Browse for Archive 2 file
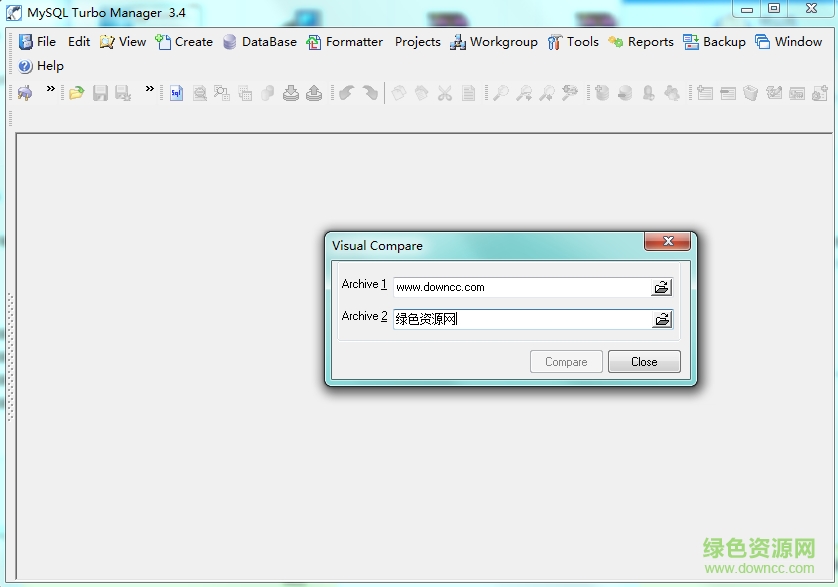This screenshot has width=838, height=587. [x=661, y=319]
